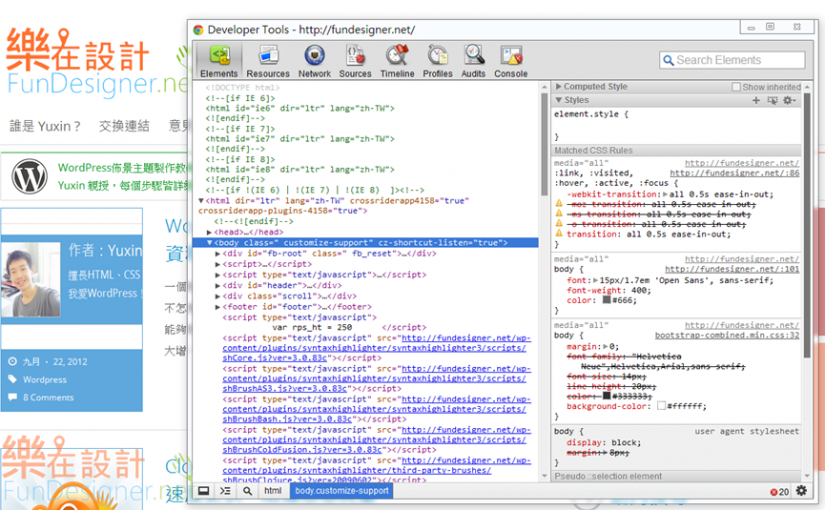
Task: Click the #666 color swatch
Action: pos(606,300)
